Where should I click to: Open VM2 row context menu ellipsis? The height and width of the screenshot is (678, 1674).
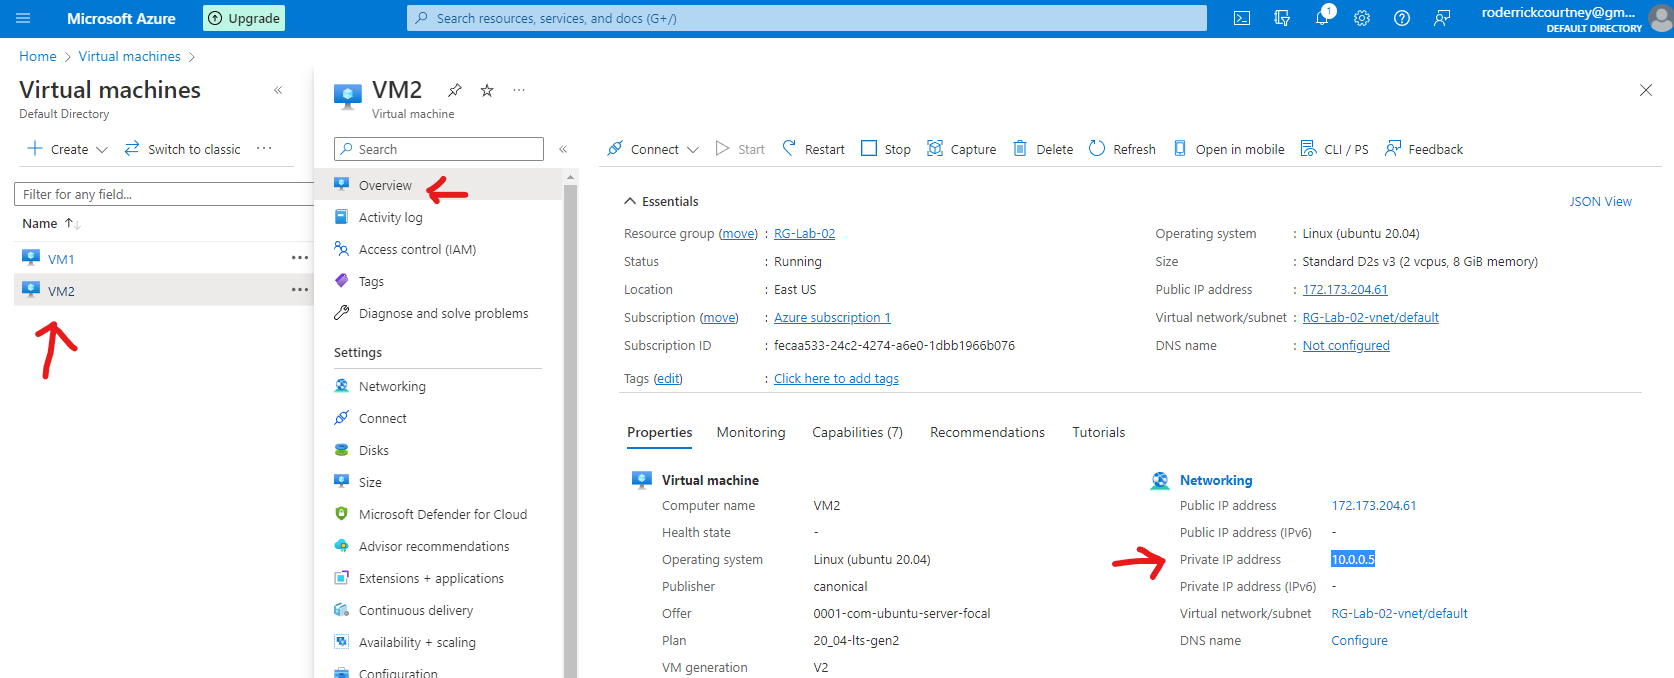300,290
